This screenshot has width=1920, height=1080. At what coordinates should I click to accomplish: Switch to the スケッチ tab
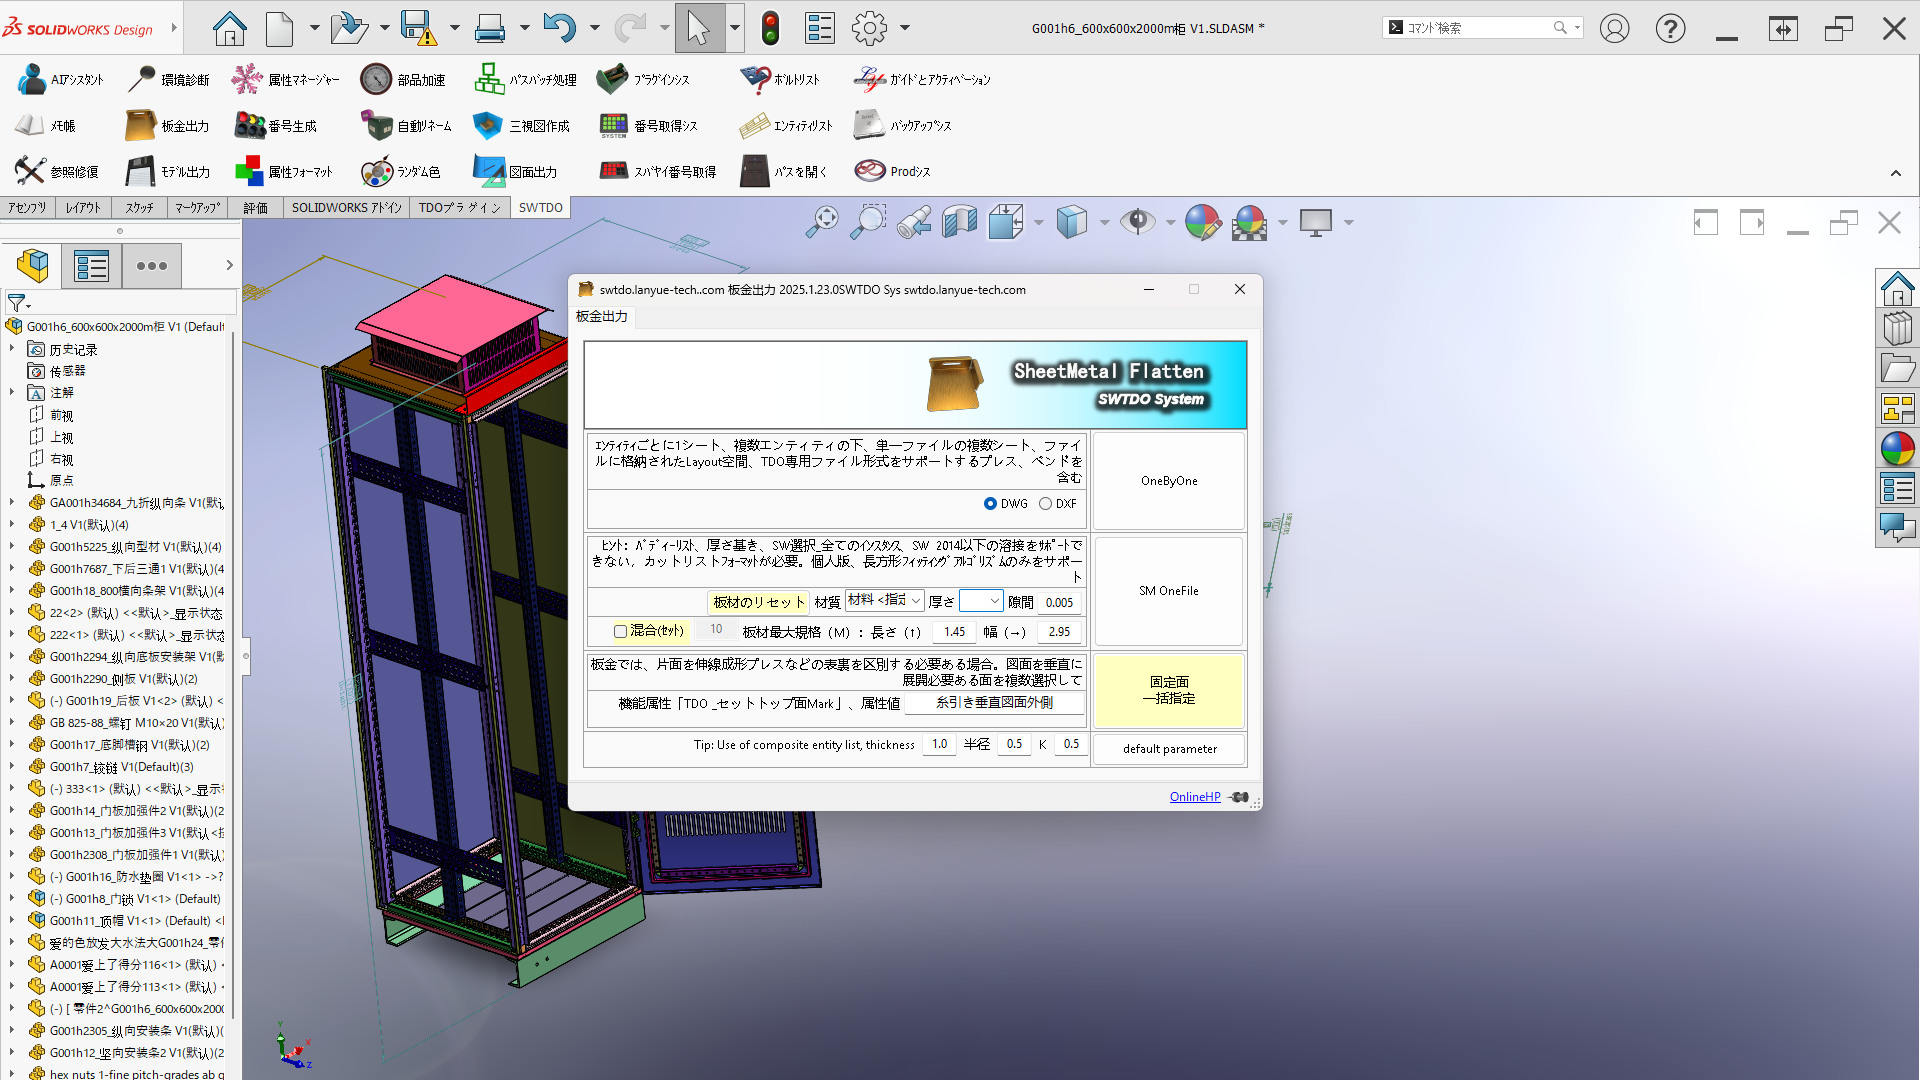point(139,208)
